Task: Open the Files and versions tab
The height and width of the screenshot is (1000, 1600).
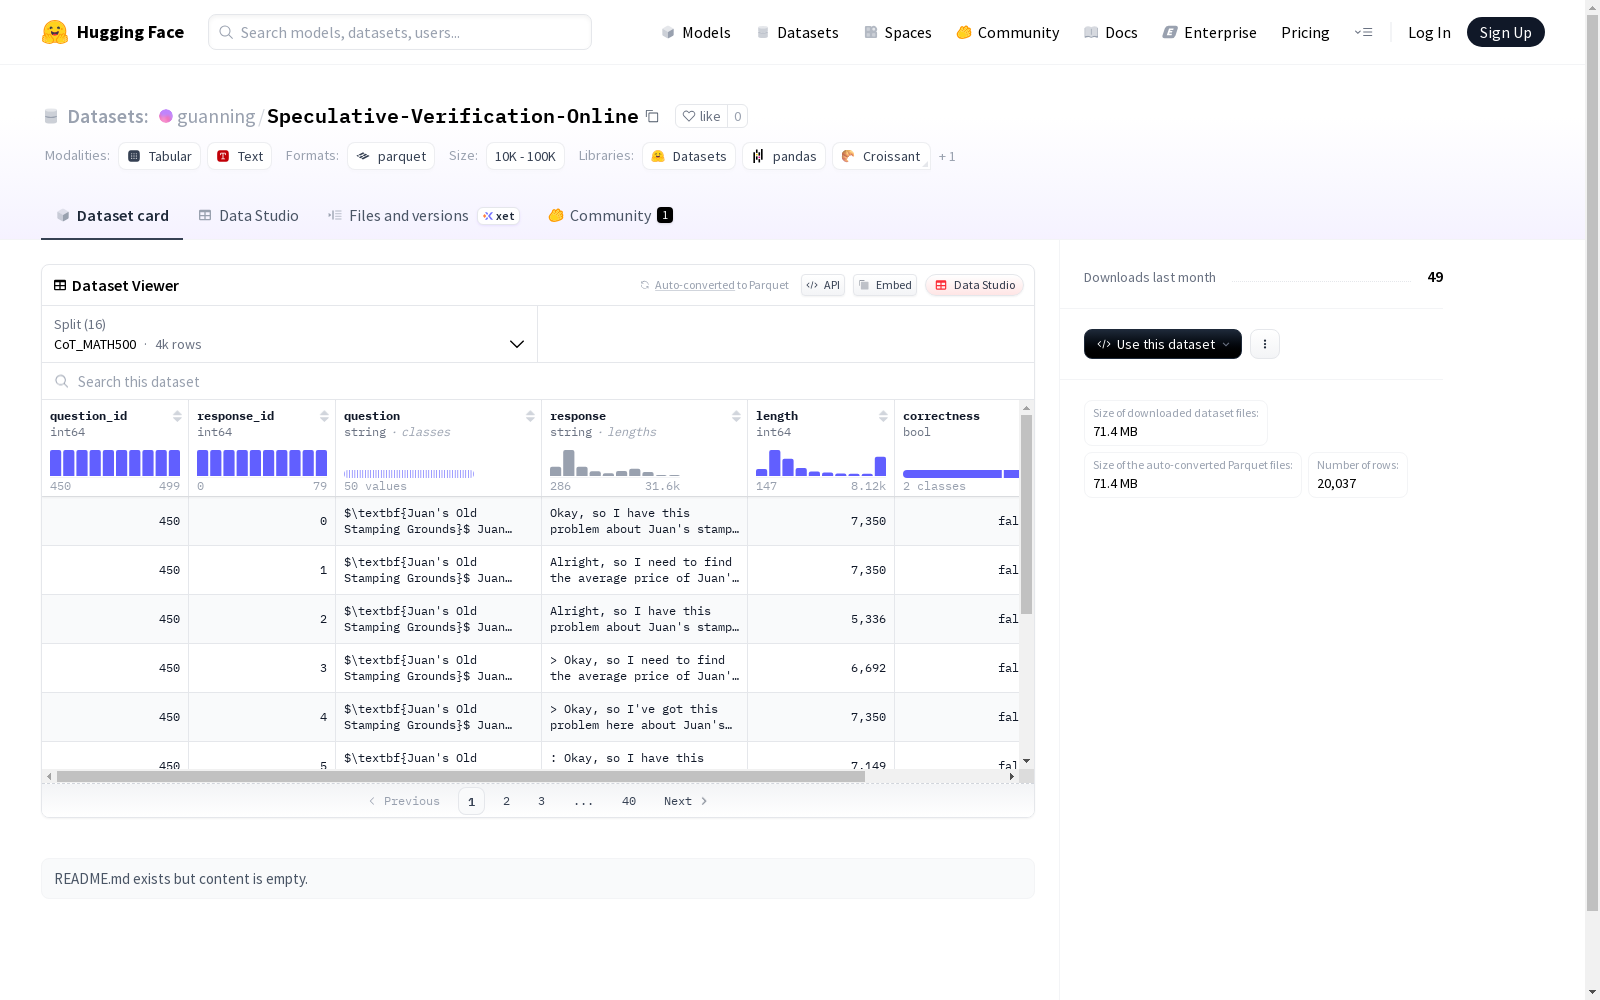Action: 423,216
